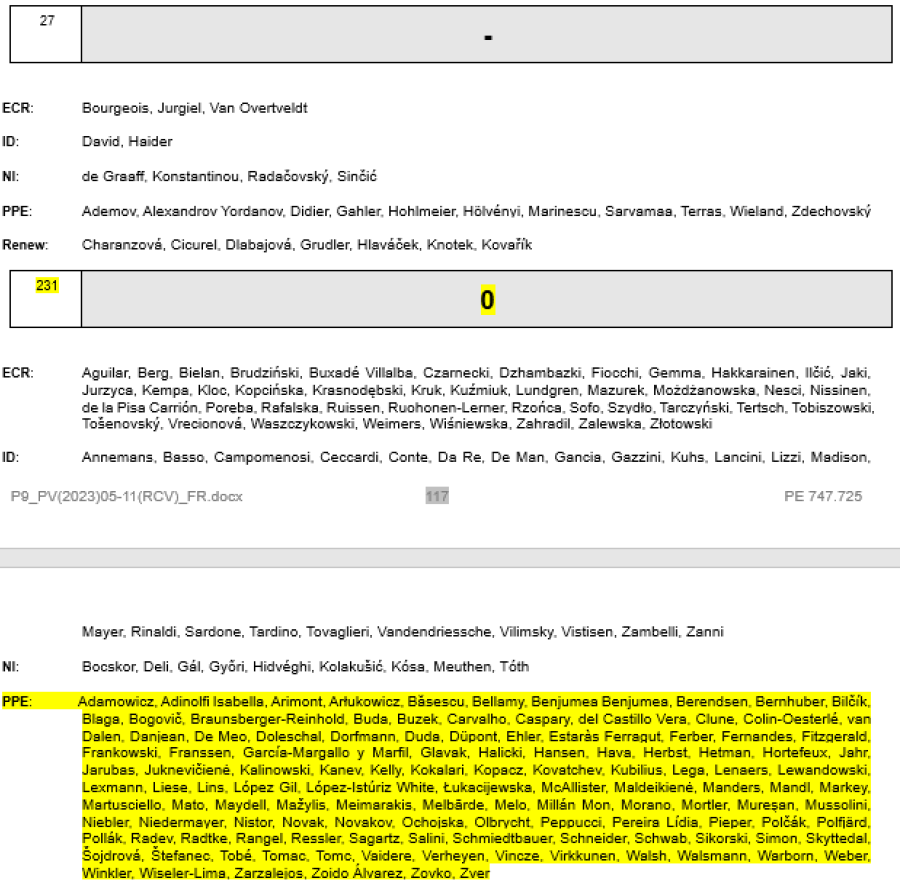This screenshot has width=900, height=894.
Task: Click the PE 747.725 reference in the footer
Action: pos(823,496)
